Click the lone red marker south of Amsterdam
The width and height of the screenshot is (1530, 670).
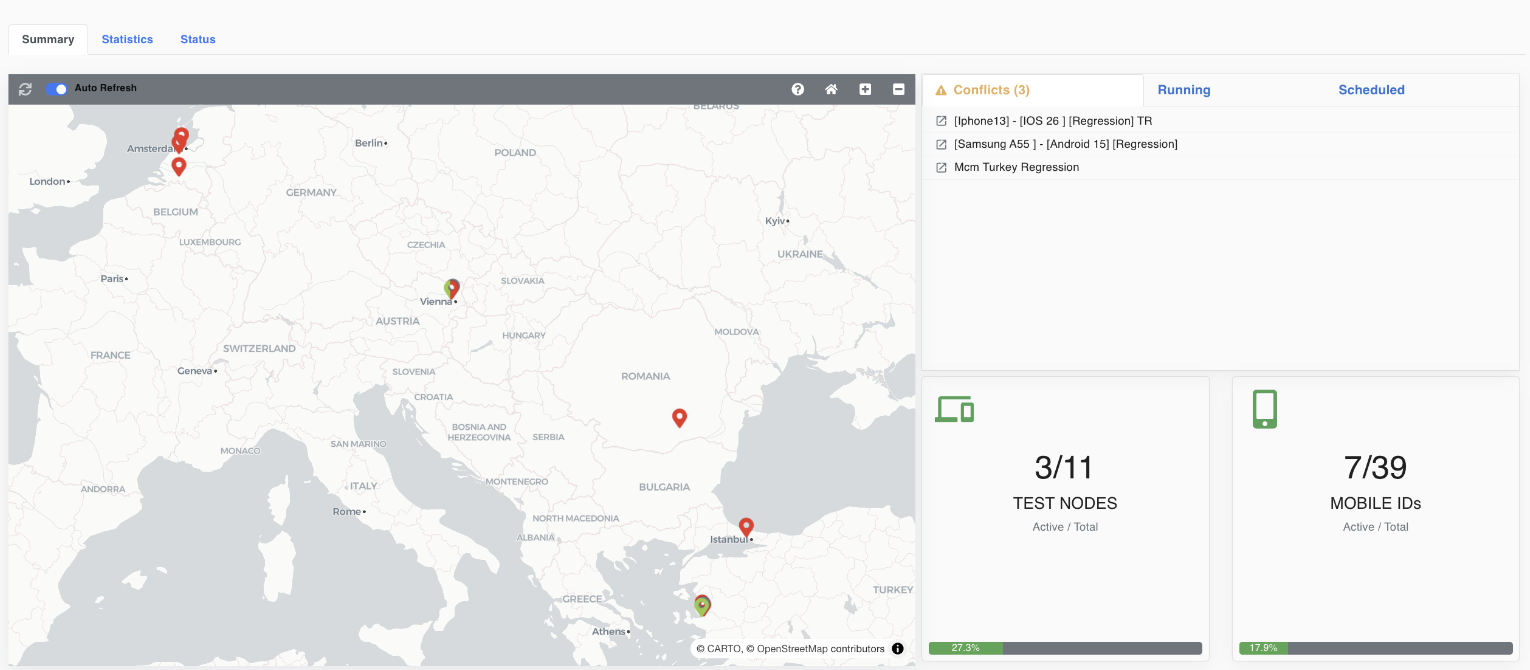pos(179,166)
